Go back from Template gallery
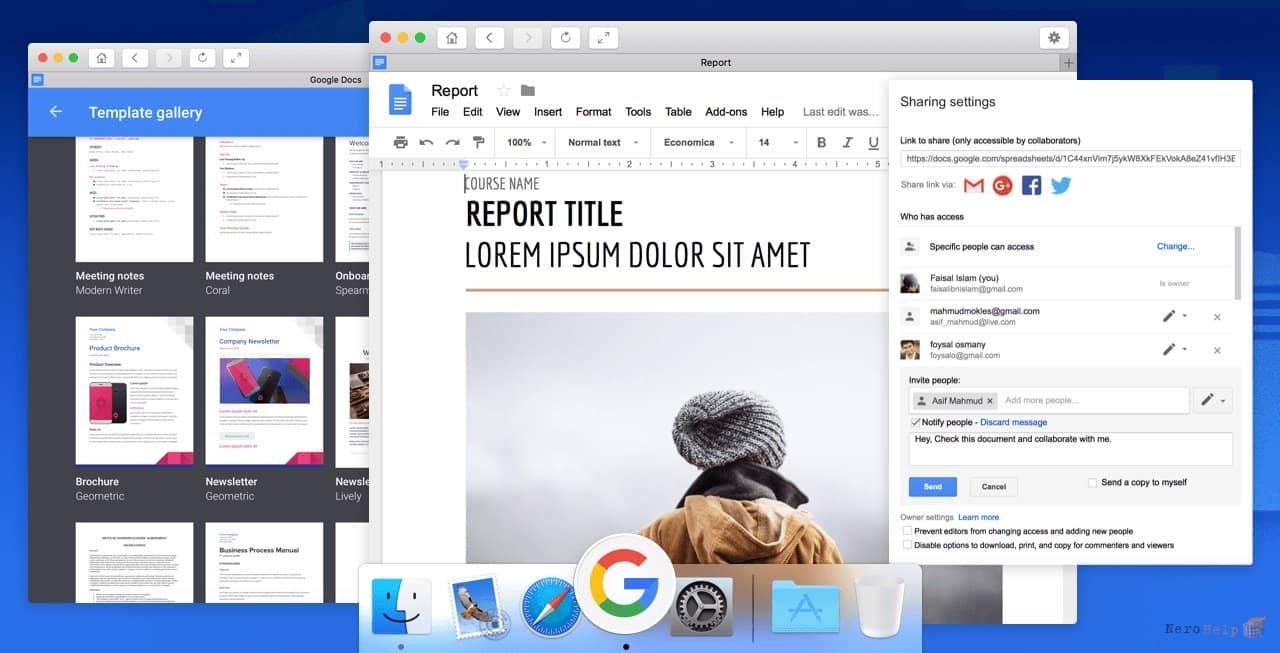This screenshot has width=1280, height=653. pyautogui.click(x=56, y=112)
